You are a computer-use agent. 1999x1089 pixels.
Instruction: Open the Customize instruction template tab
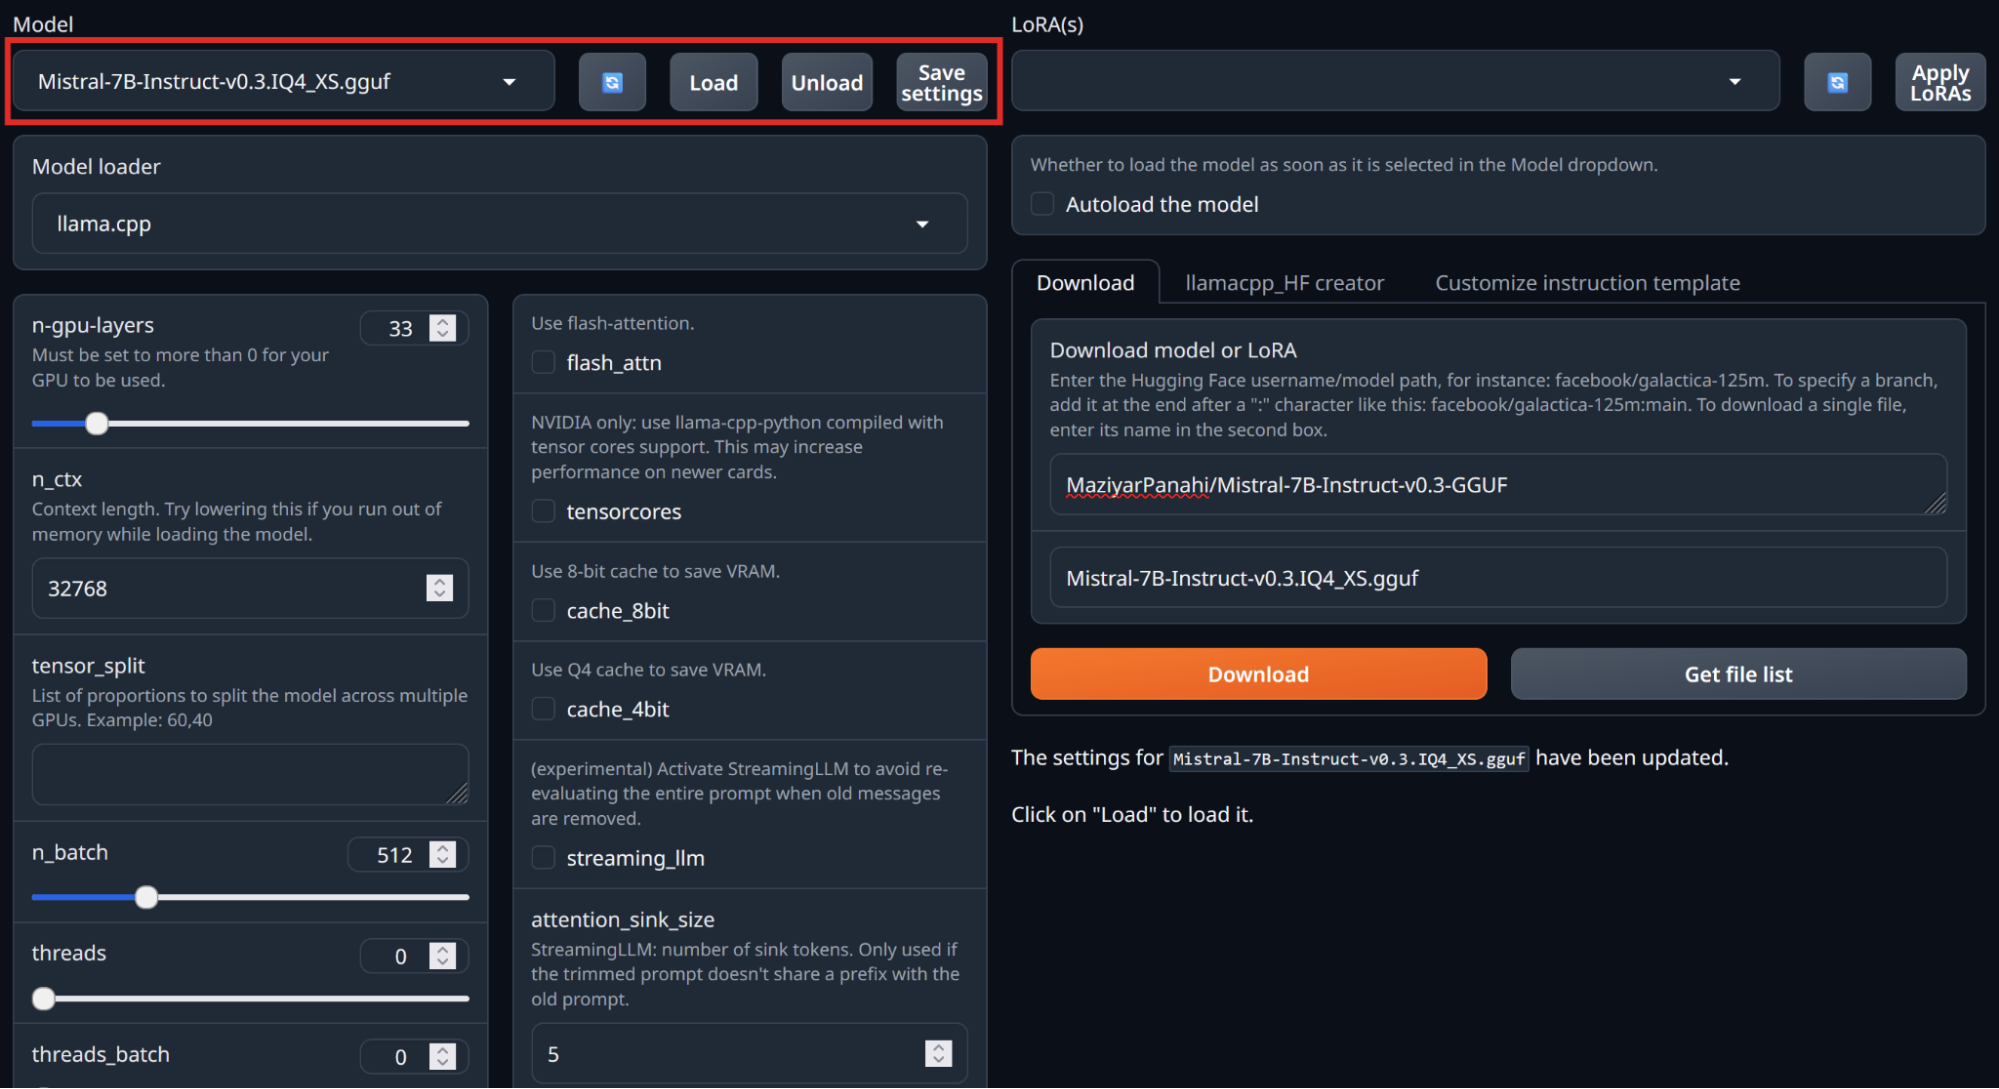[1587, 283]
